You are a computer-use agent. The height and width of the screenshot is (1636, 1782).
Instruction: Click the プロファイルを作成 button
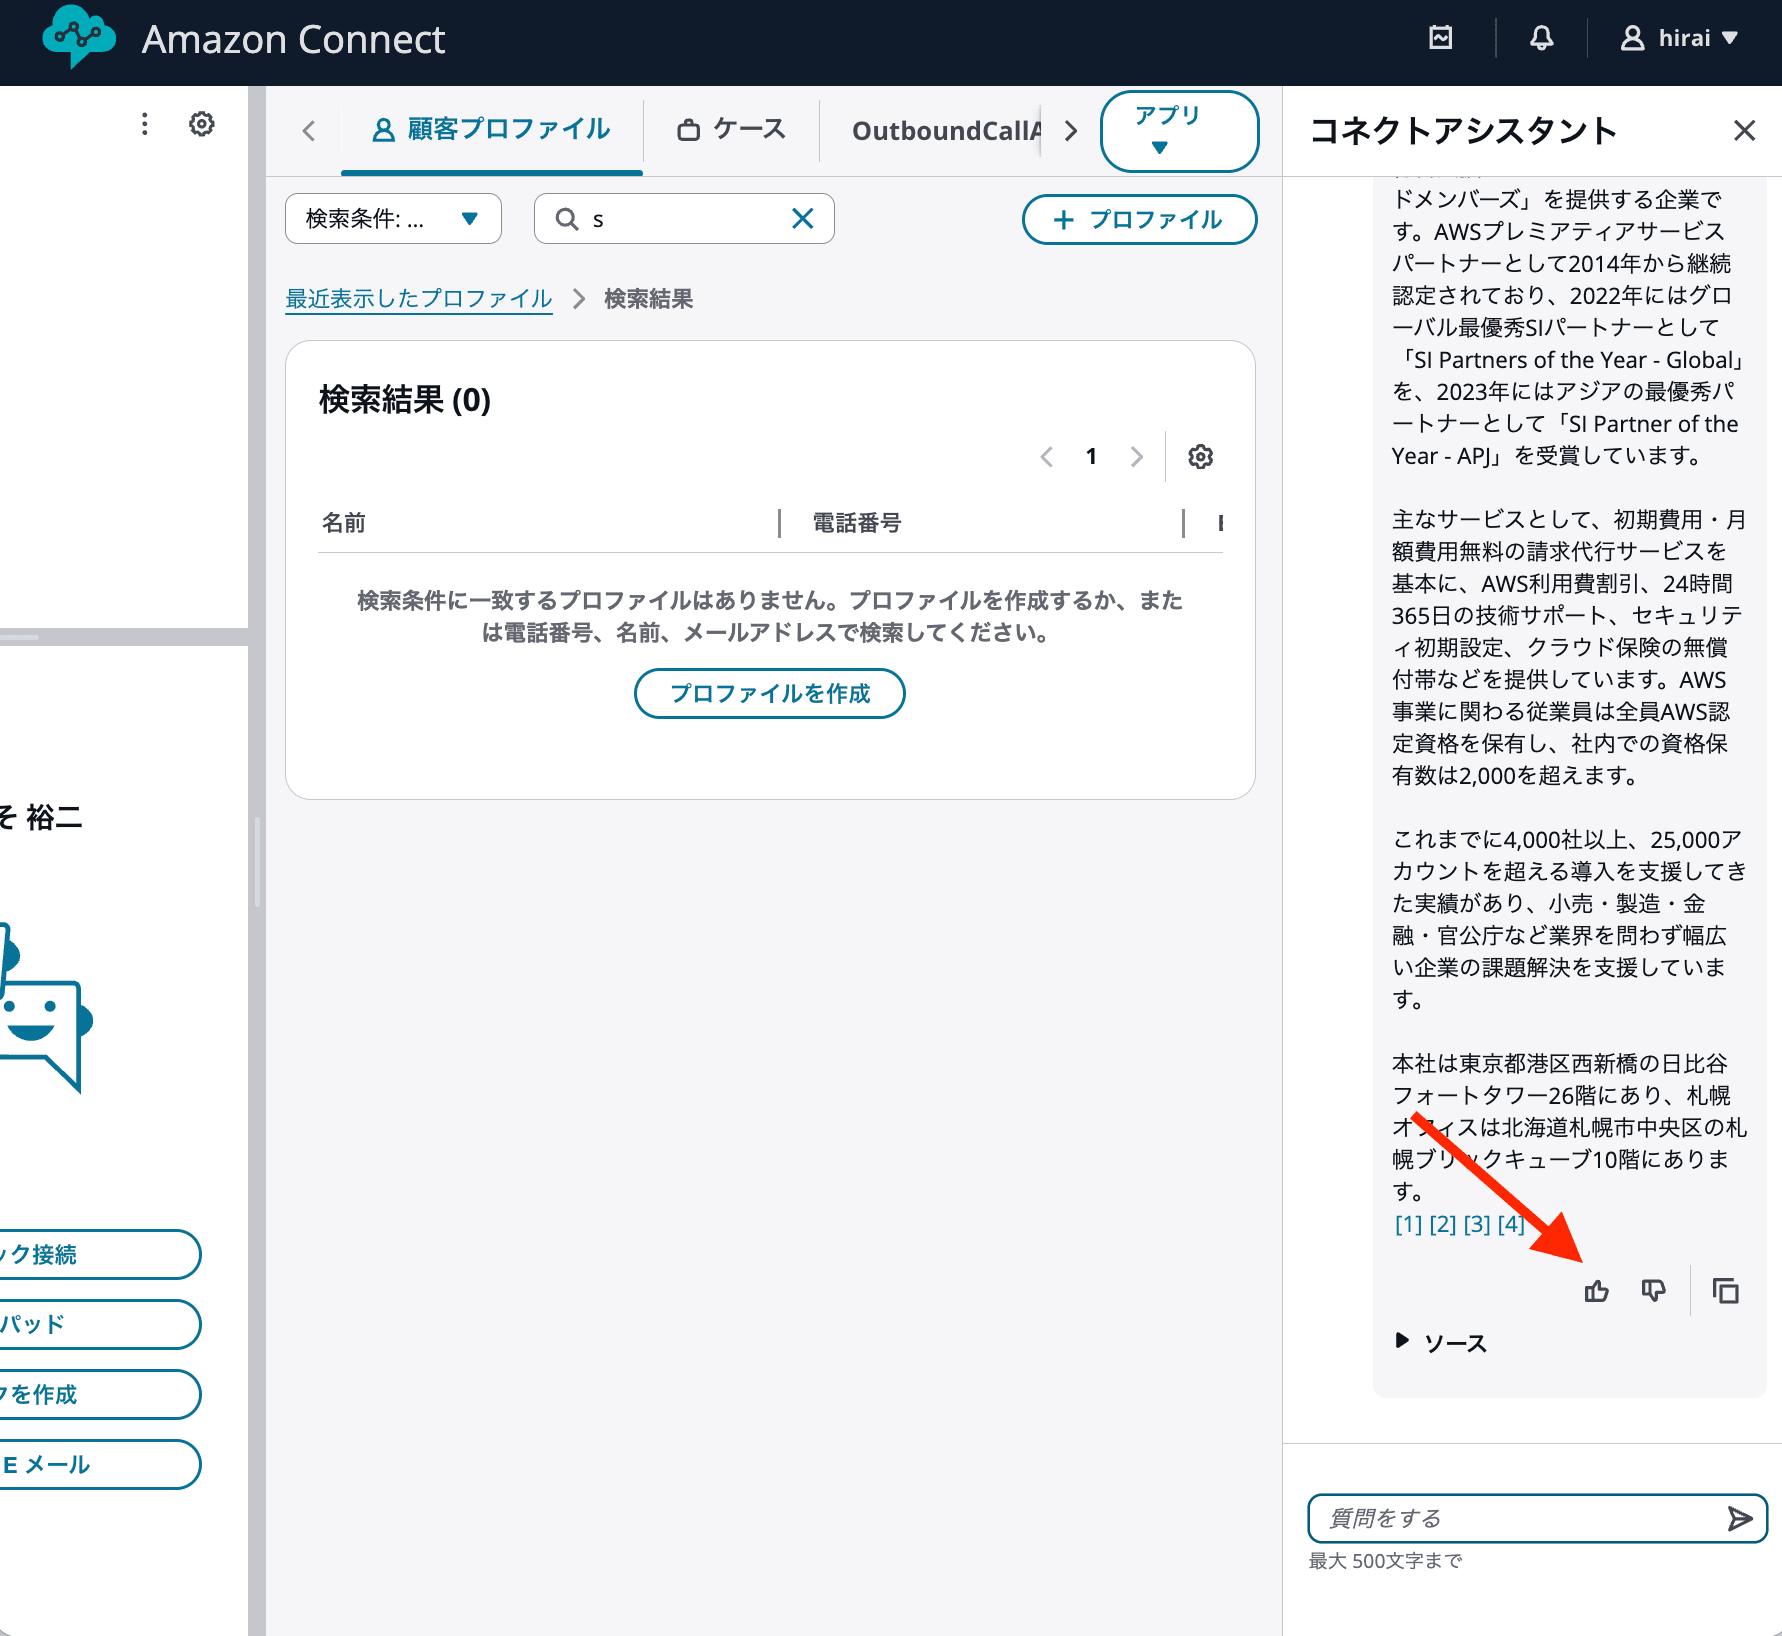[770, 693]
